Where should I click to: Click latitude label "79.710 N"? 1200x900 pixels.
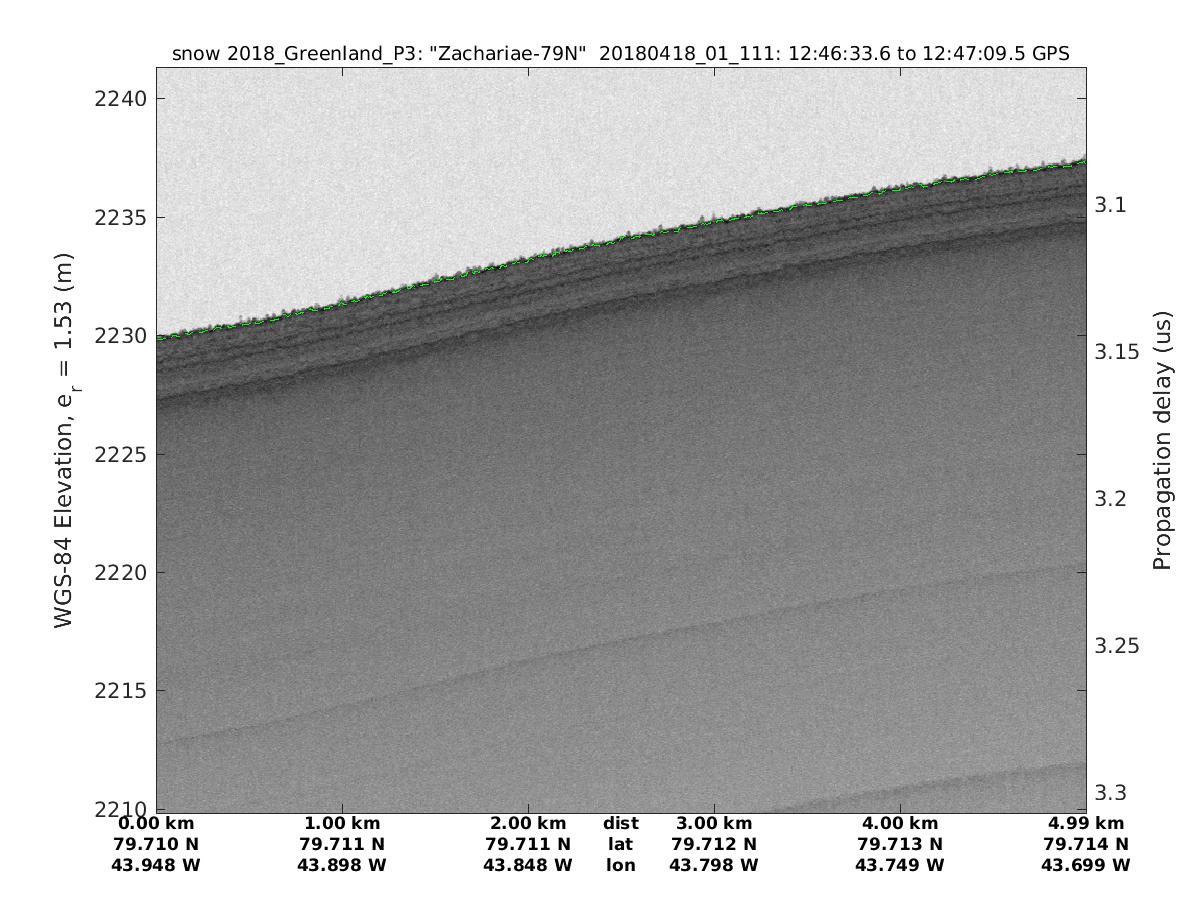156,844
